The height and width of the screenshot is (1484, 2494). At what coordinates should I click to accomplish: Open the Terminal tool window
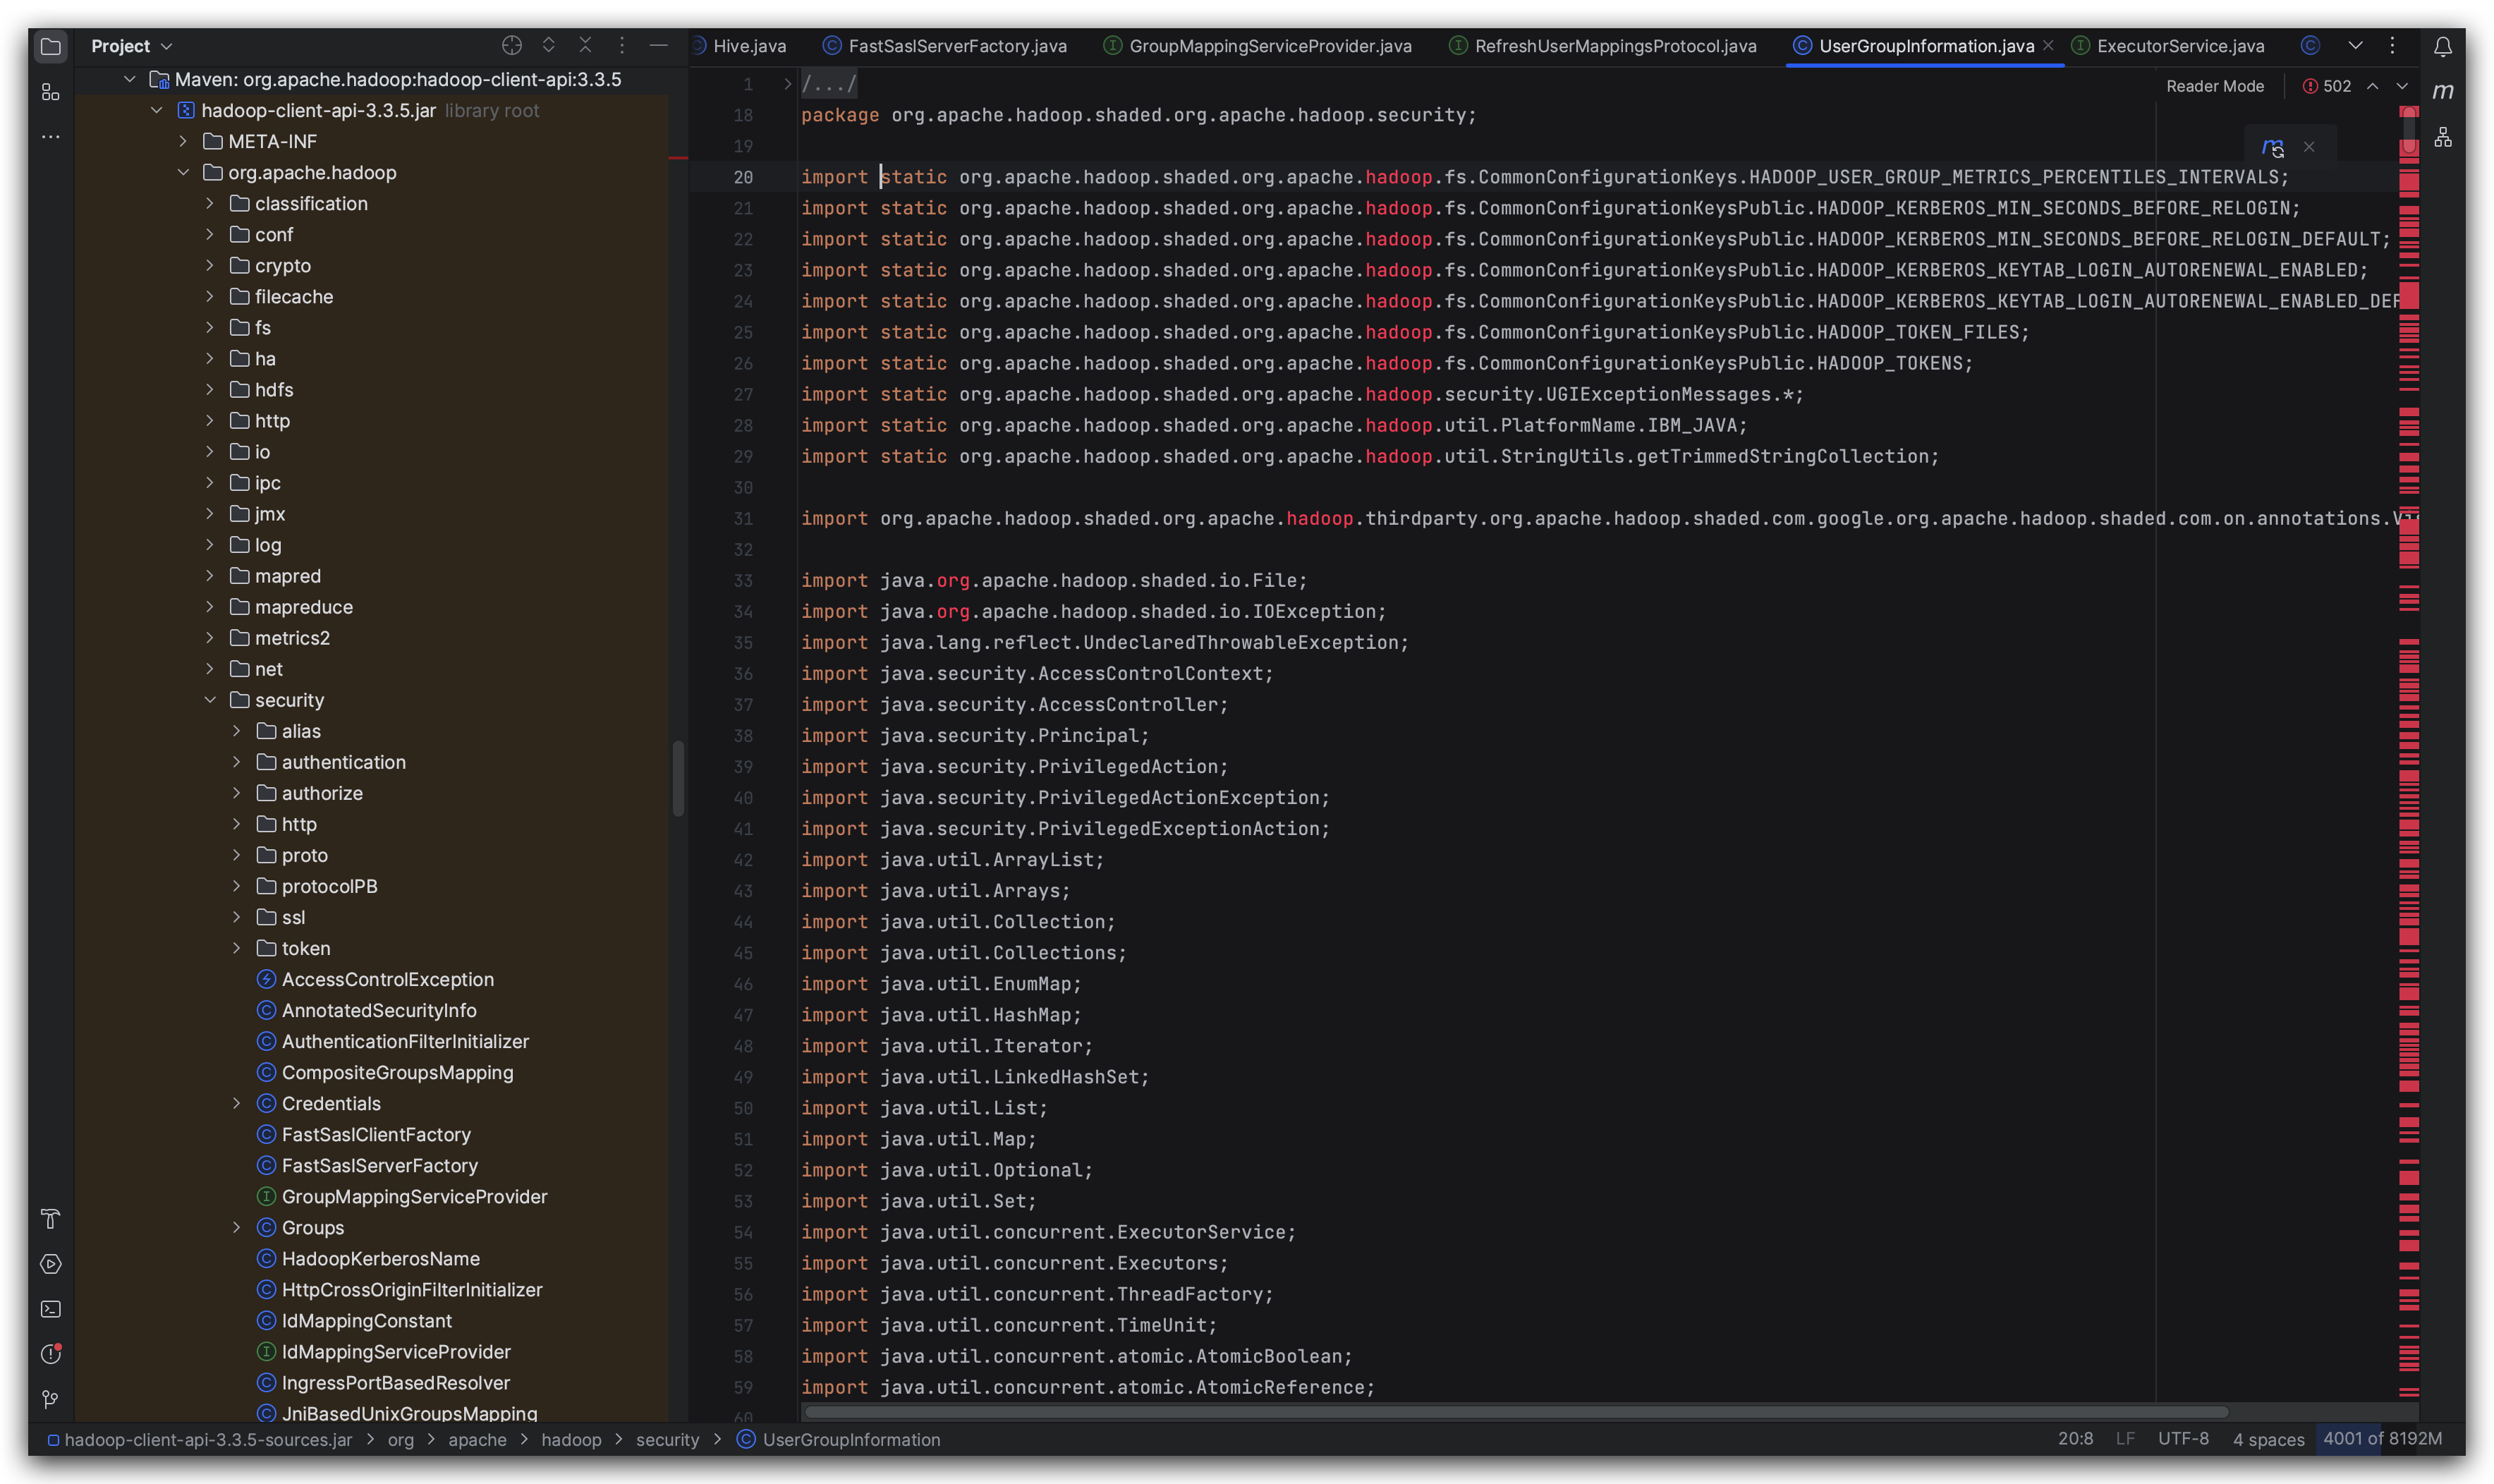50,1309
